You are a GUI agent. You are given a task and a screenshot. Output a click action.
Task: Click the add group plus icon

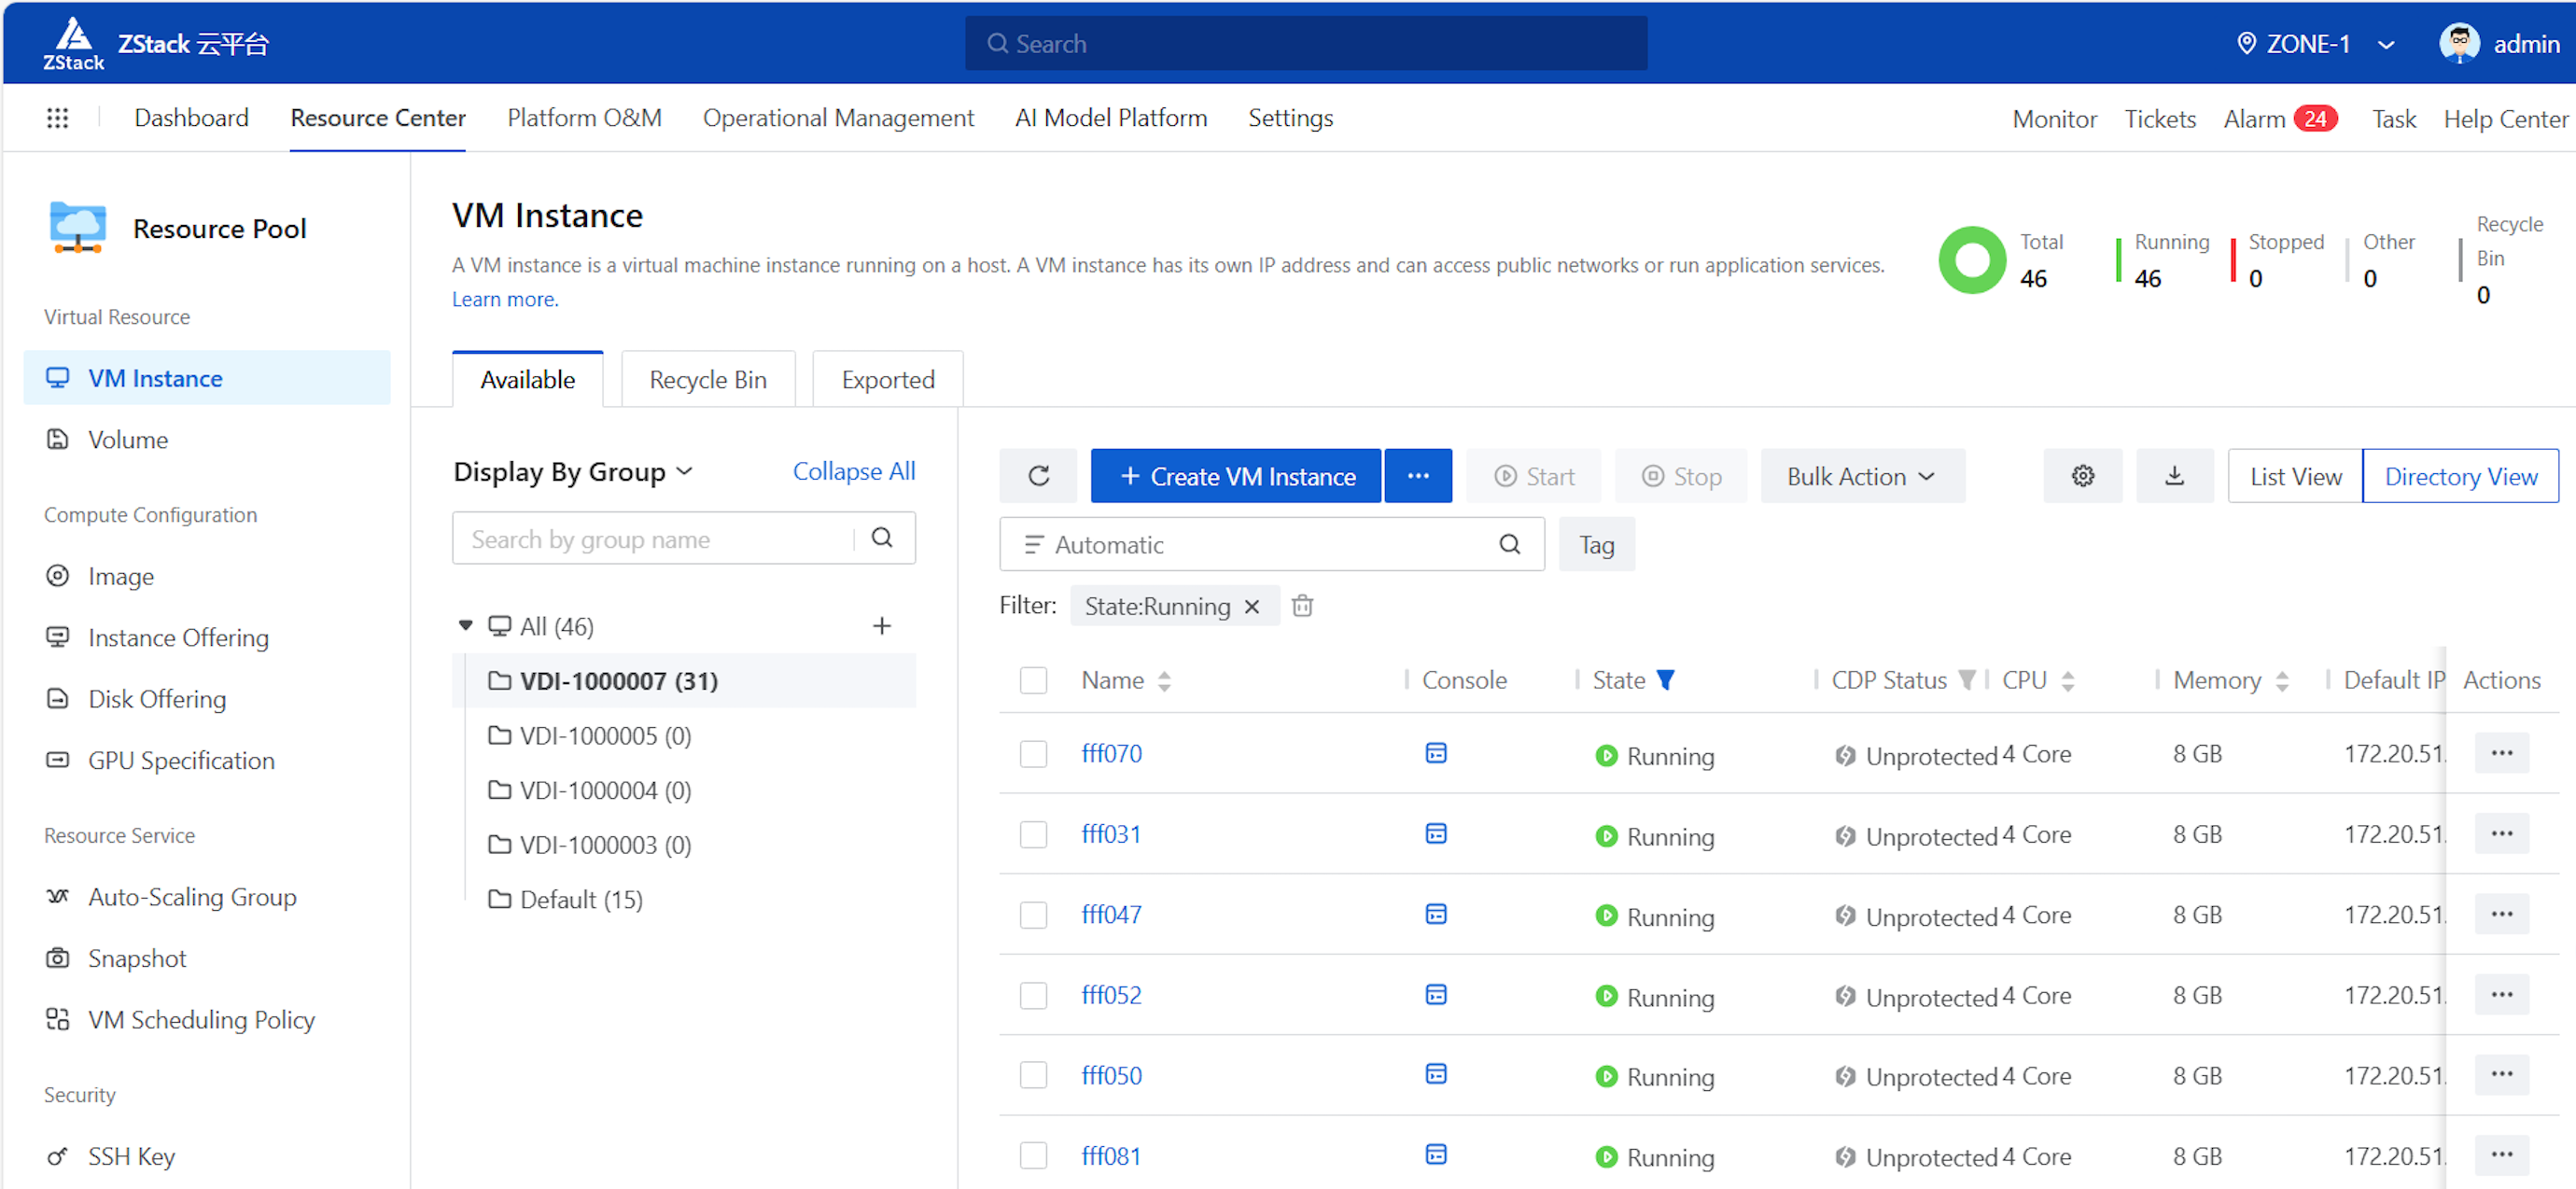pos(881,626)
